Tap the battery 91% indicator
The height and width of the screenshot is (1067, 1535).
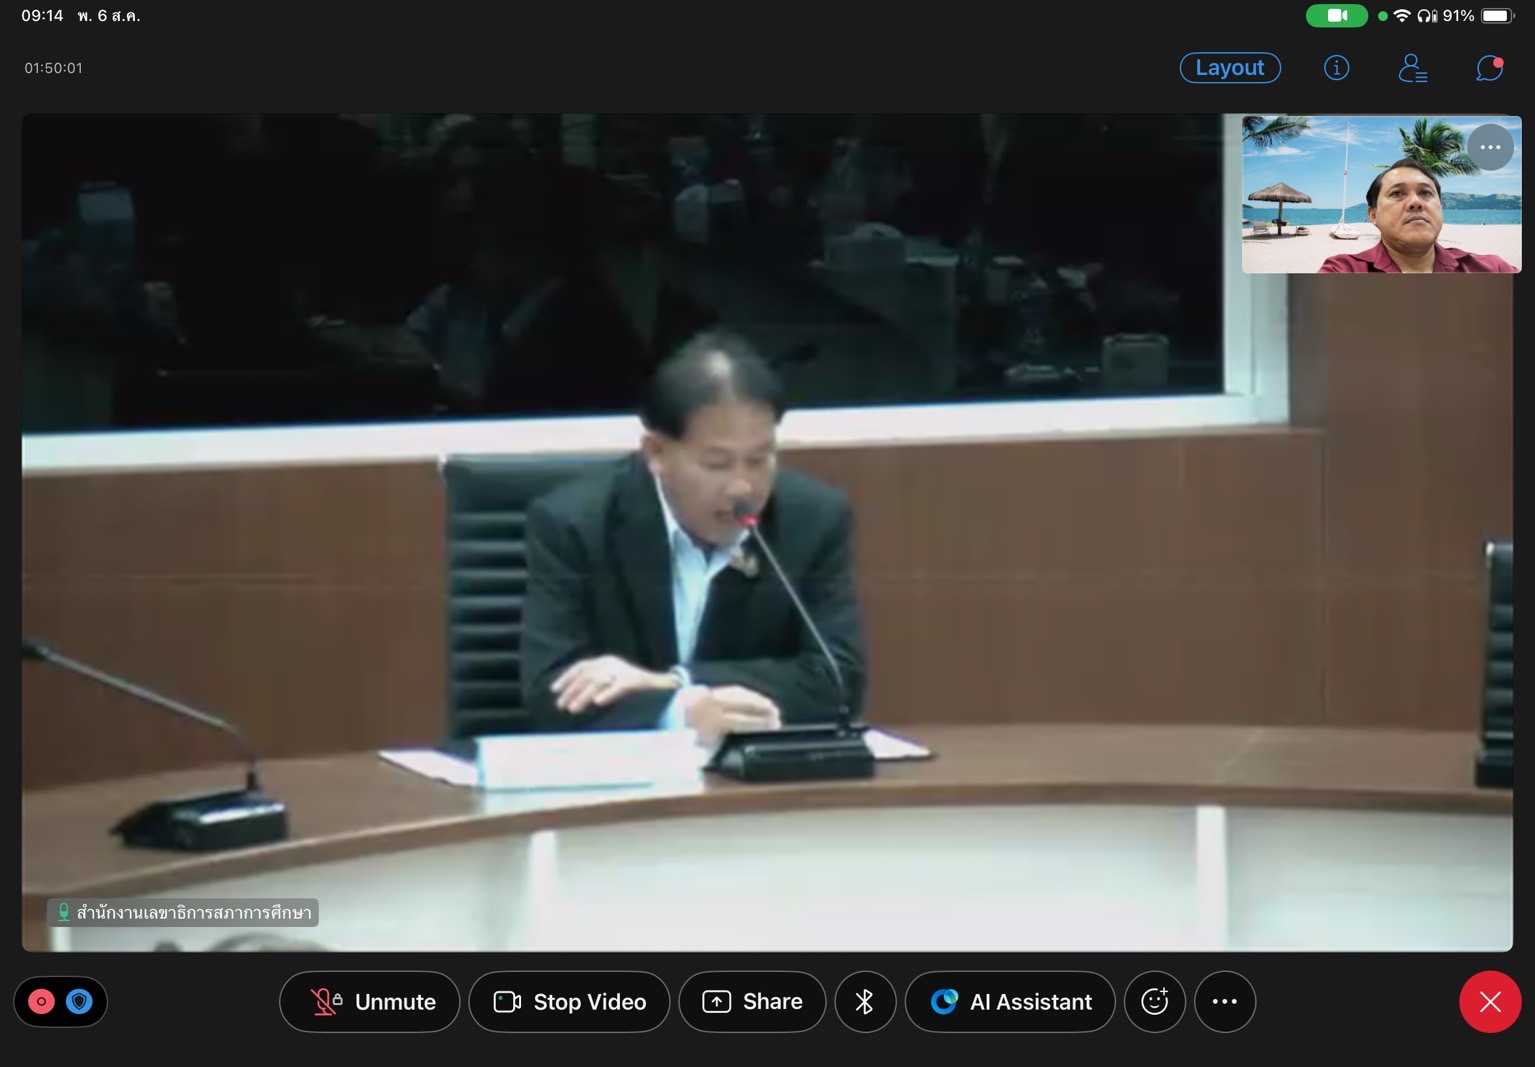click(1478, 15)
